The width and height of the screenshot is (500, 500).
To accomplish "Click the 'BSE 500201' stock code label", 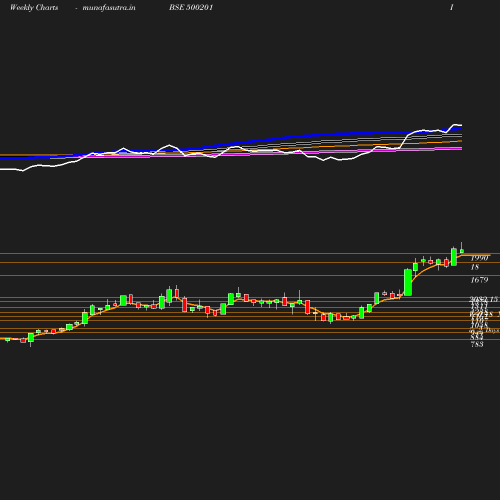I will point(191,7).
